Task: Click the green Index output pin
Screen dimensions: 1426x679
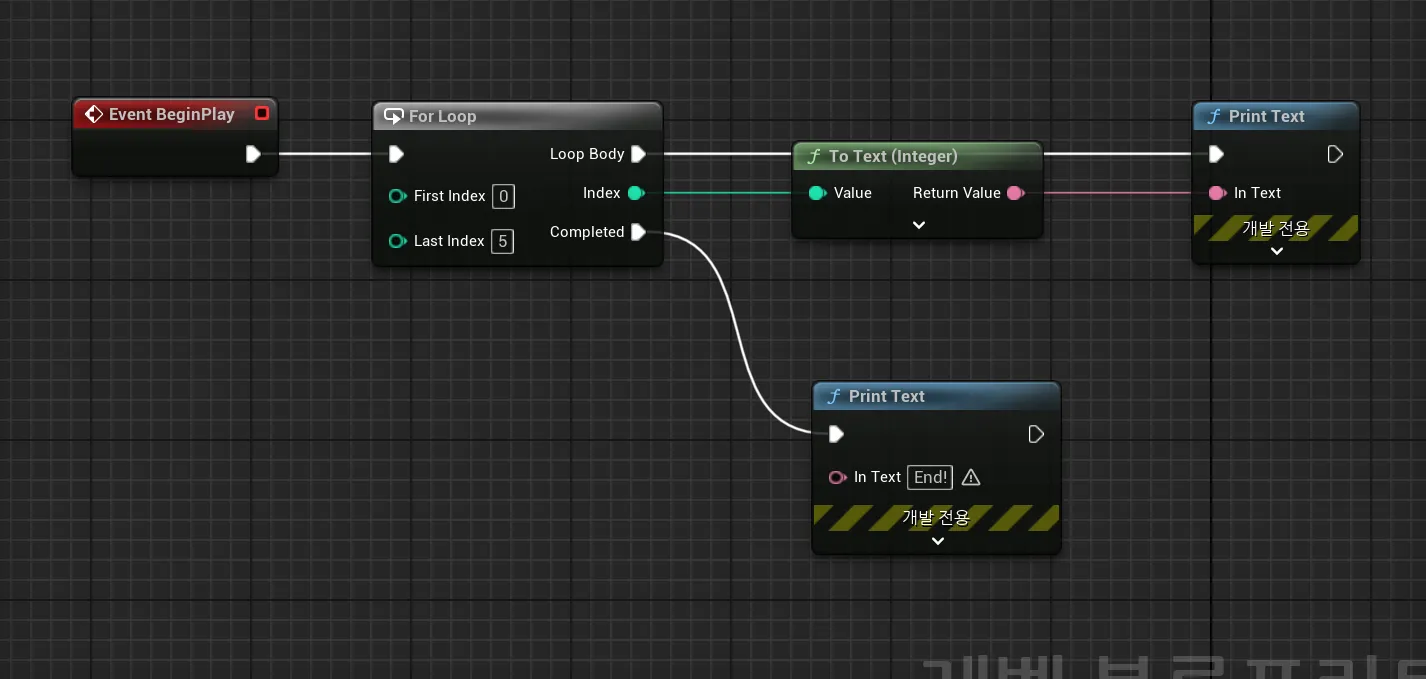Action: click(x=635, y=193)
